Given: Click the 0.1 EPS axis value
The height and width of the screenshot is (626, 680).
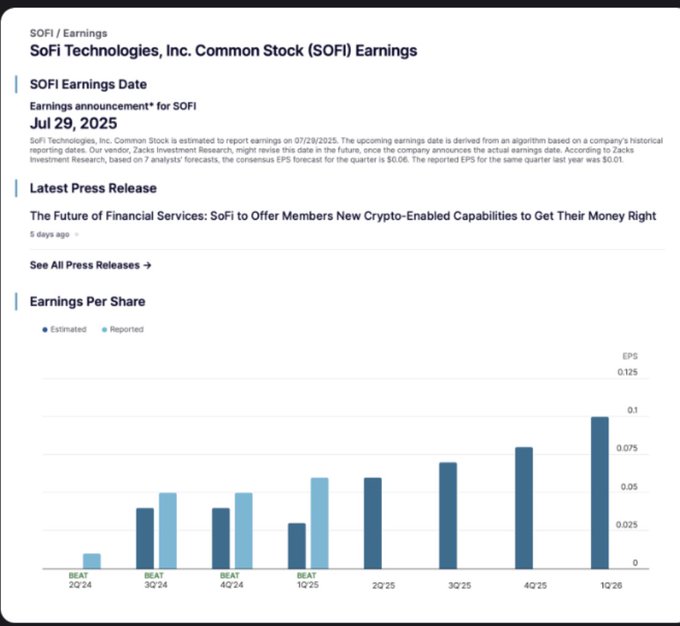Looking at the screenshot, I should click(x=632, y=410).
